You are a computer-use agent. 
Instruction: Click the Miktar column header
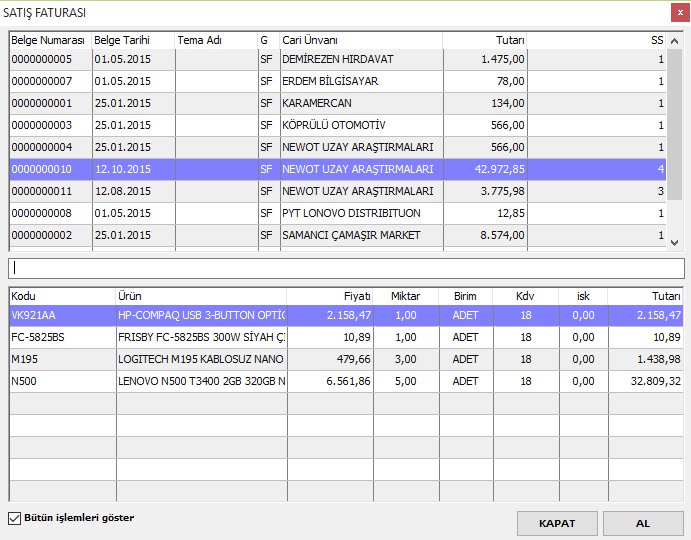click(406, 296)
